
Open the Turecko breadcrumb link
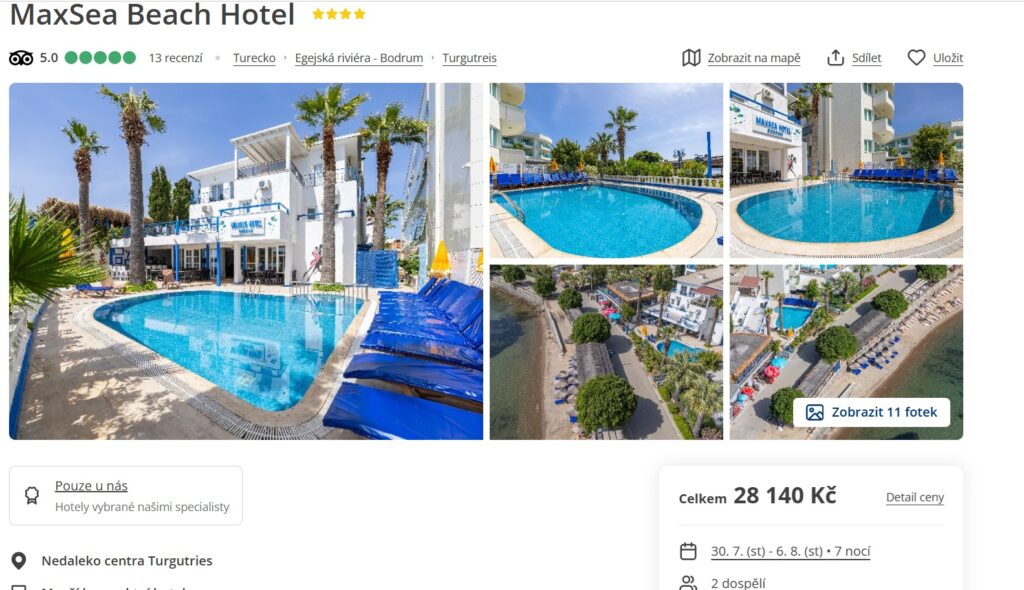[254, 58]
